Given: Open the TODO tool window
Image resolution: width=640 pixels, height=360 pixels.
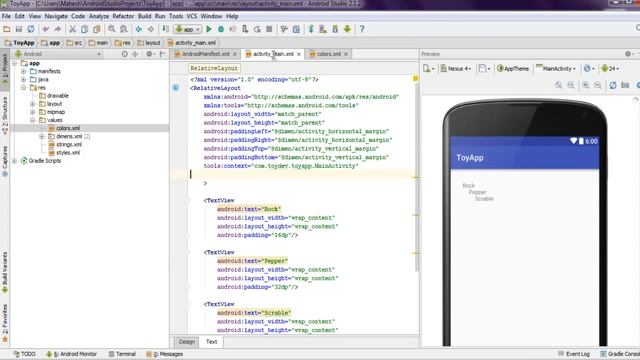Looking at the screenshot, I should 24,354.
